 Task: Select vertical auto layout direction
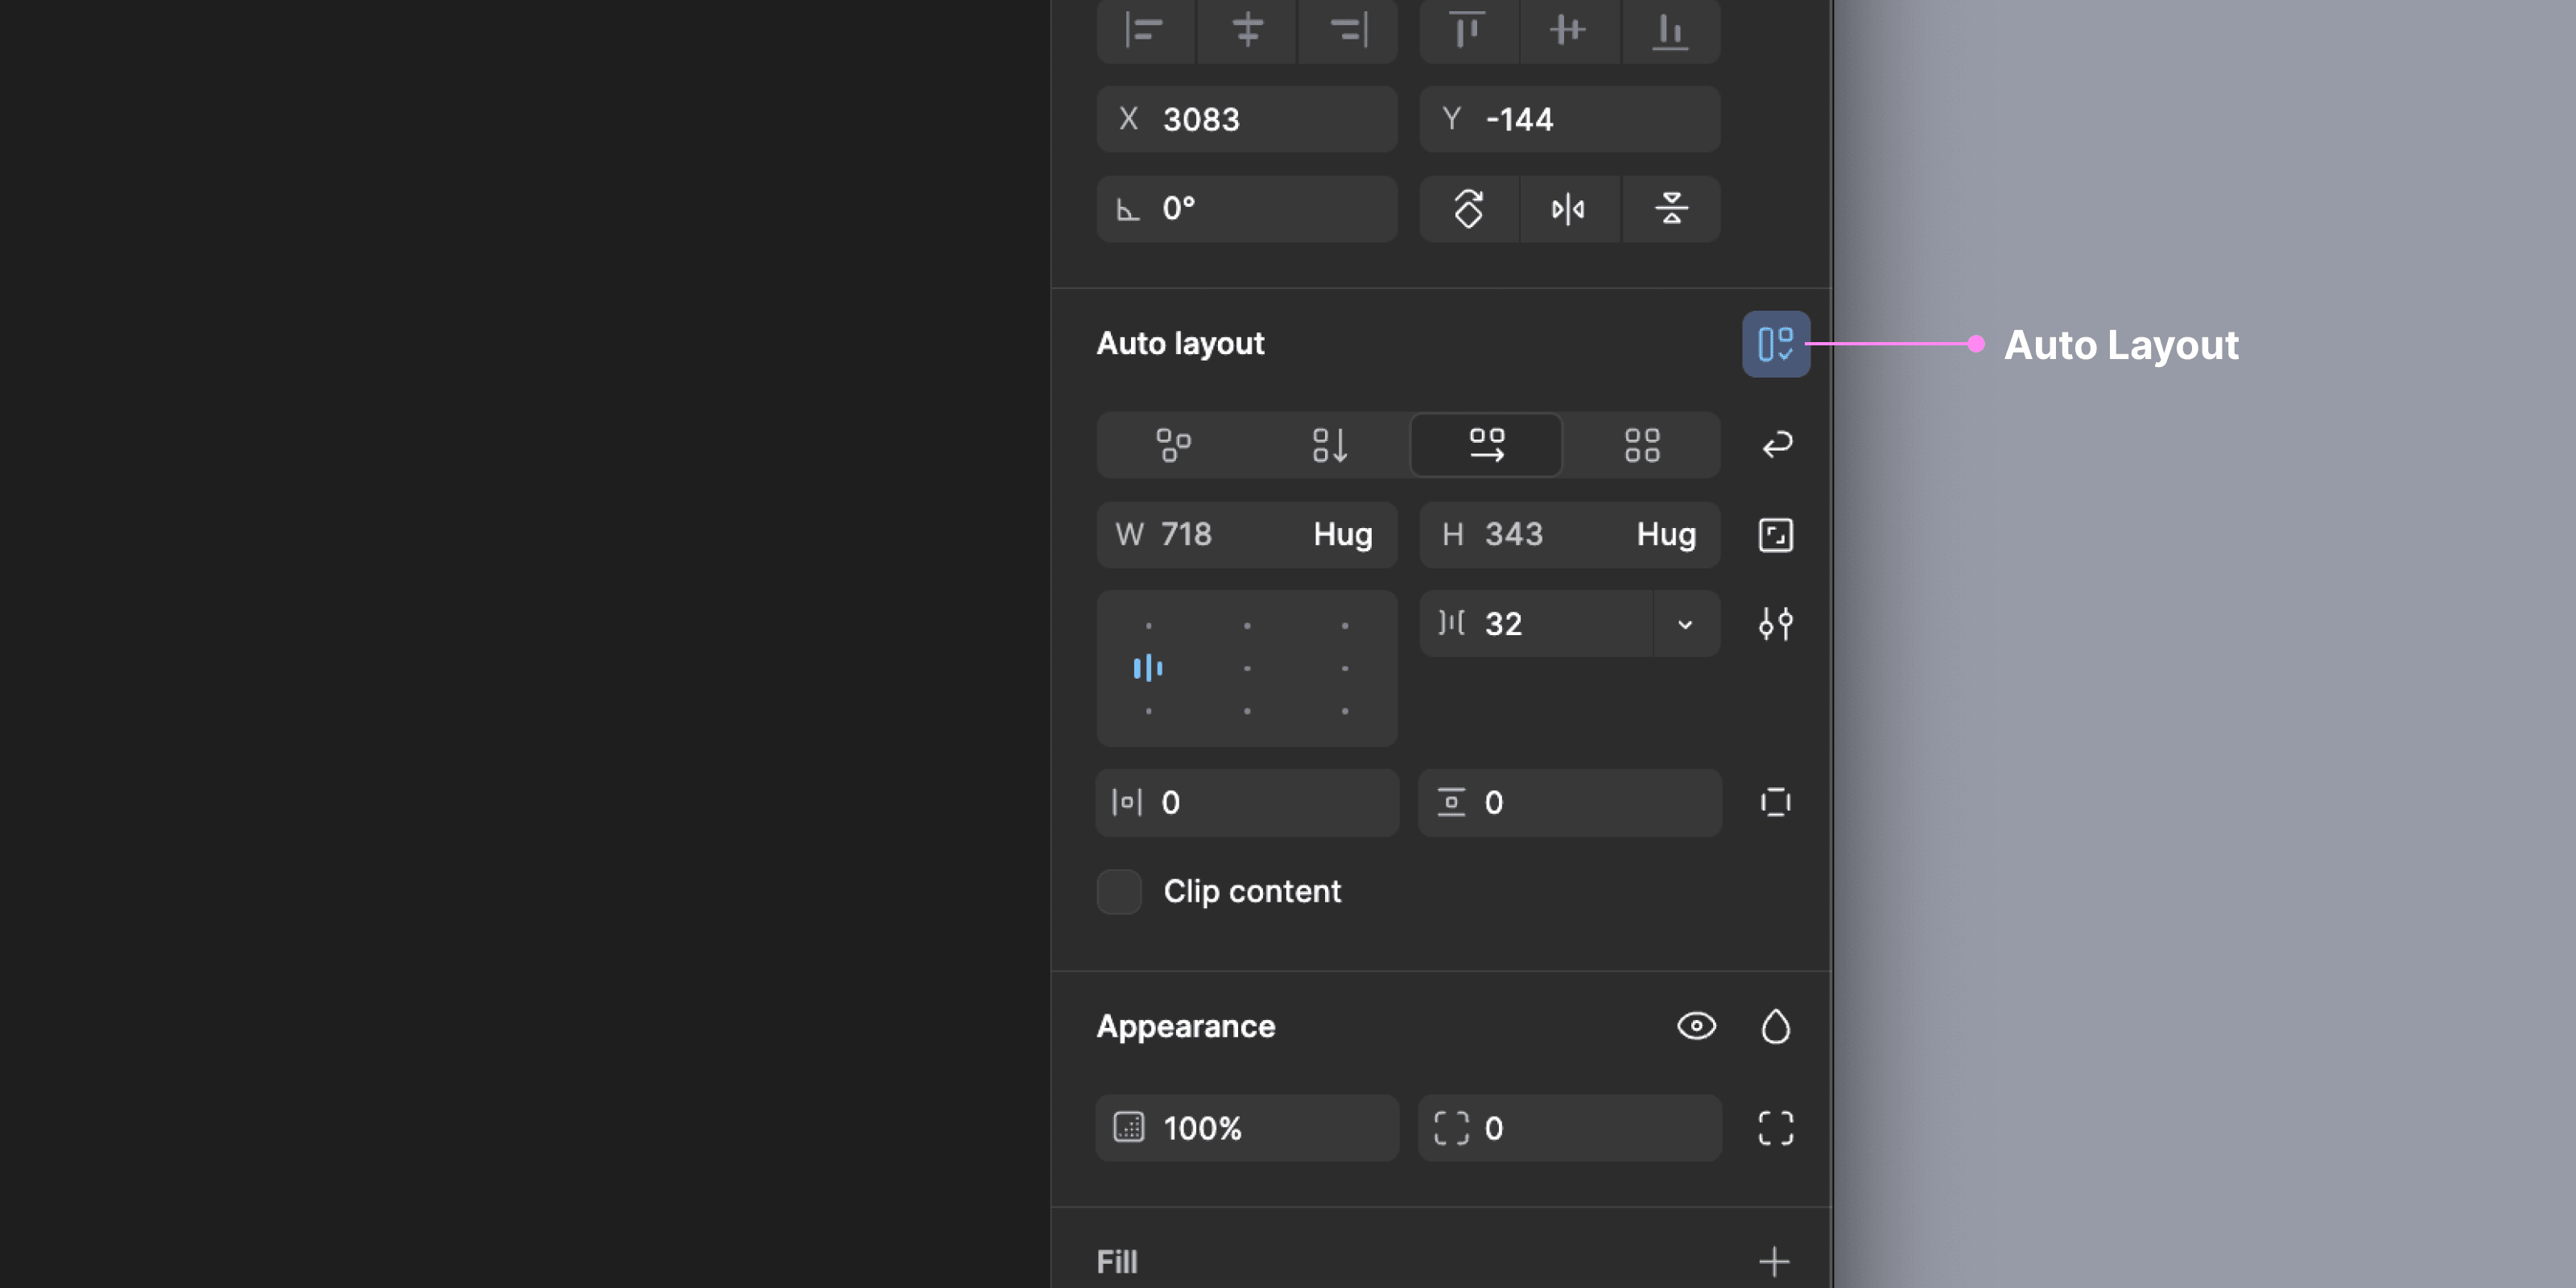point(1329,445)
